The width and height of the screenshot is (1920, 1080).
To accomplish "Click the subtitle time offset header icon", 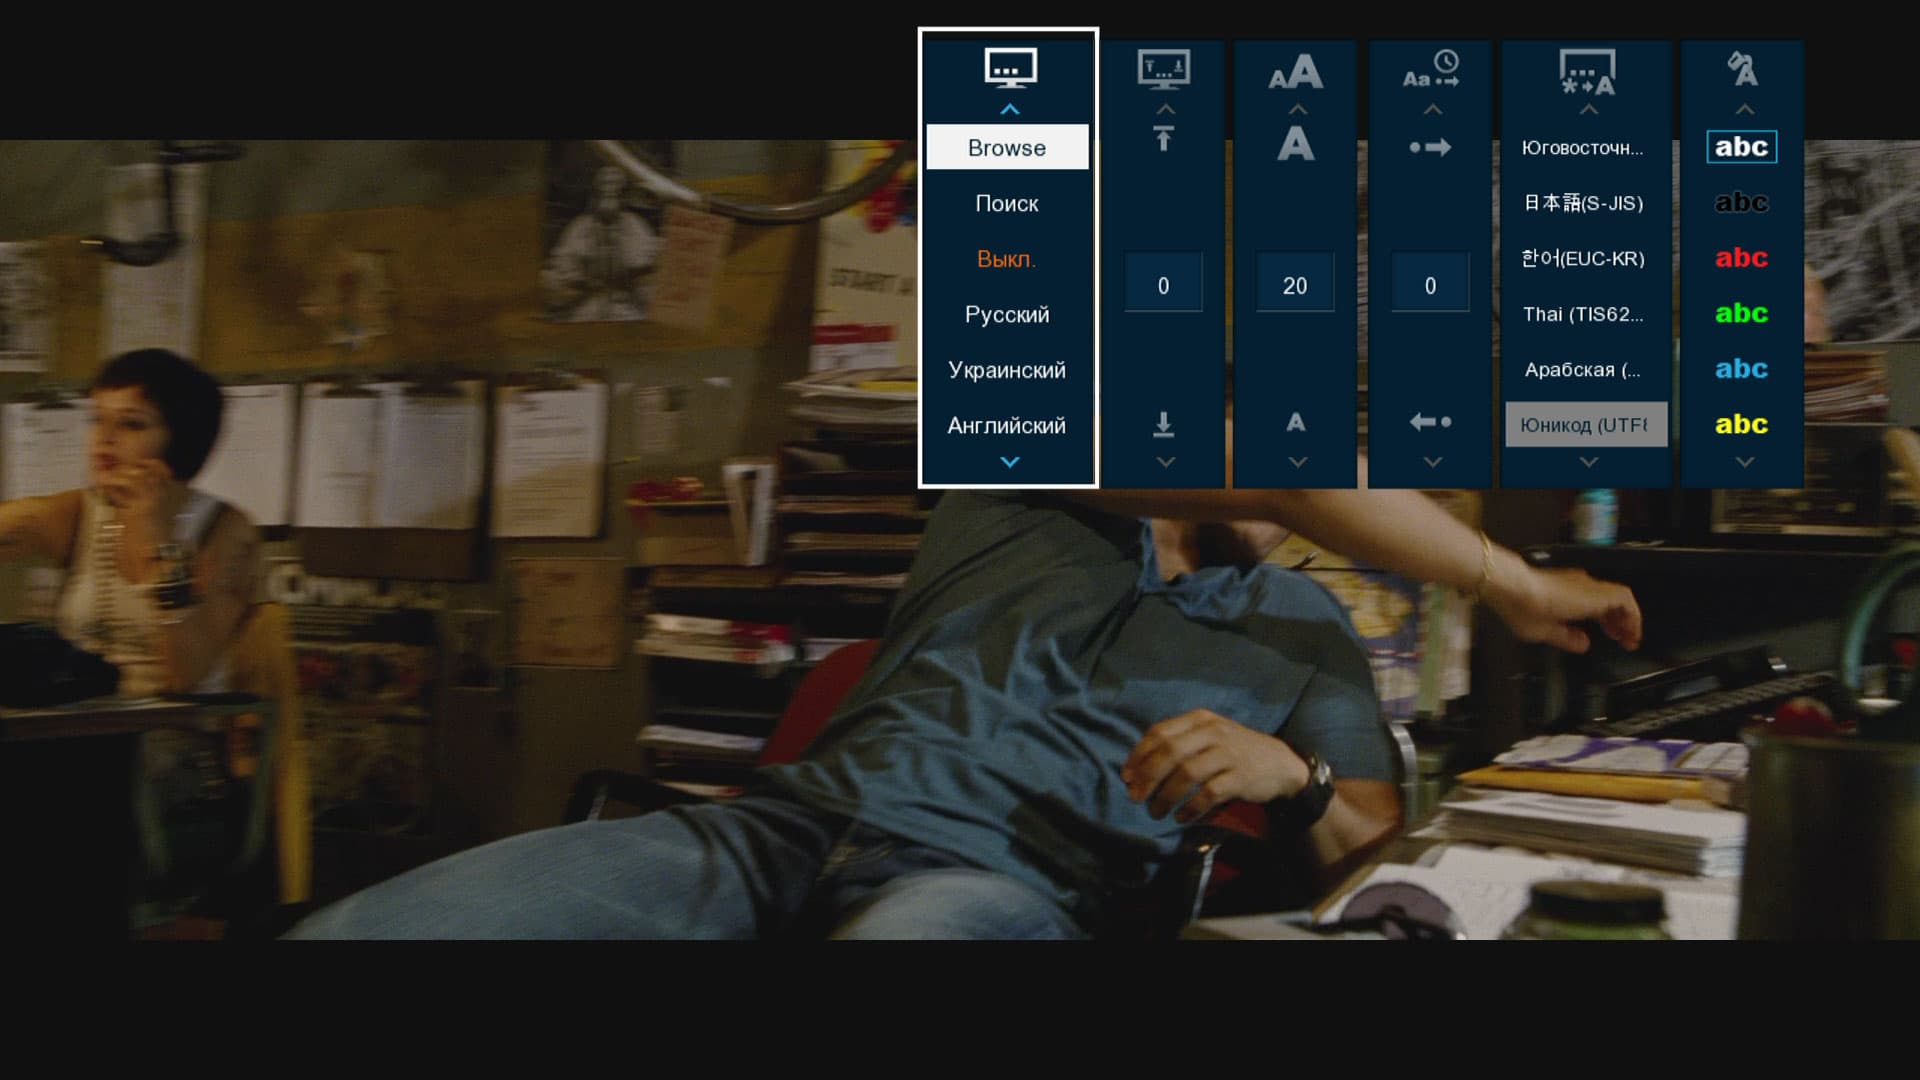I will tap(1431, 70).
